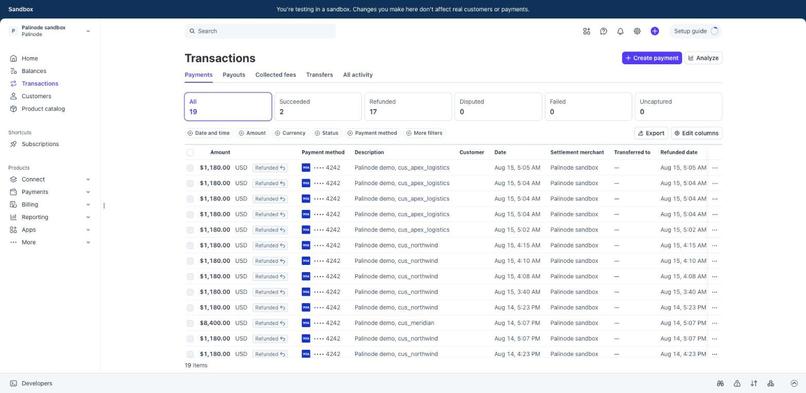The image size is (806, 393).
Task: Open the notifications bell
Action: 620,31
